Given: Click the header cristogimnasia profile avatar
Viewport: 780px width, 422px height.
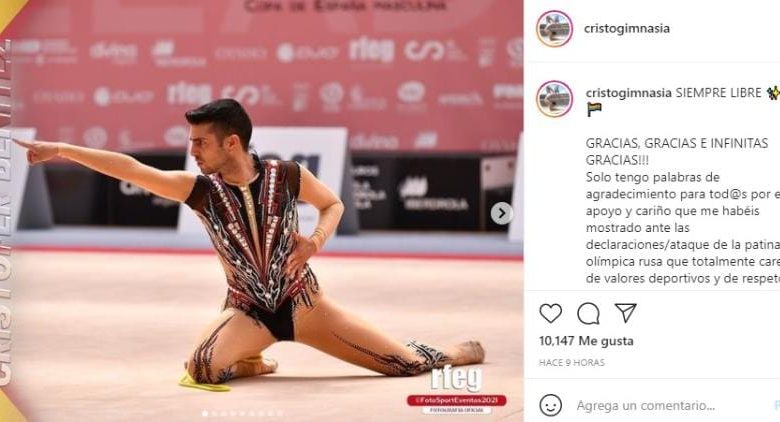Looking at the screenshot, I should pos(554,28).
